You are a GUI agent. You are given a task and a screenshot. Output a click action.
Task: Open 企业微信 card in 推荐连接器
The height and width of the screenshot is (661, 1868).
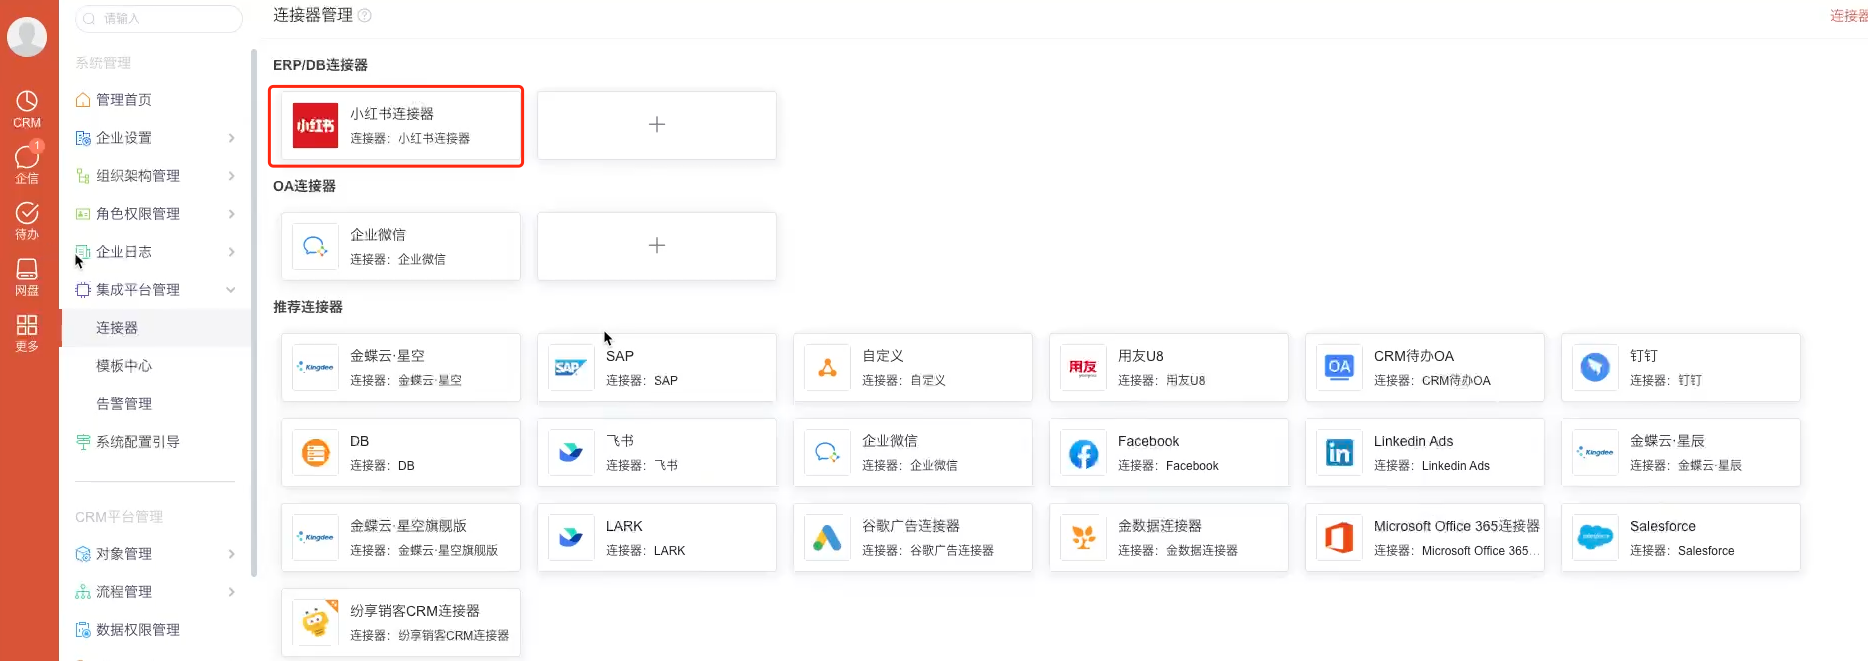913,453
